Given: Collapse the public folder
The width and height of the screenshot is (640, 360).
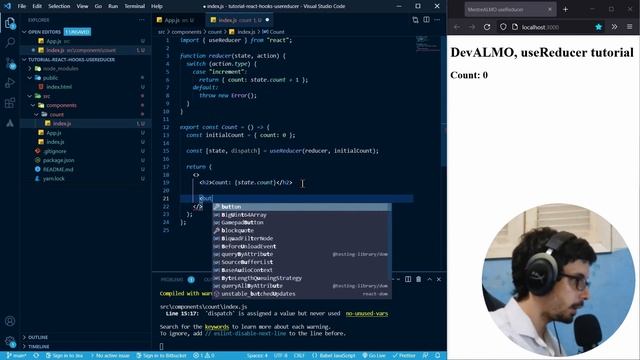Looking at the screenshot, I should pos(30,78).
